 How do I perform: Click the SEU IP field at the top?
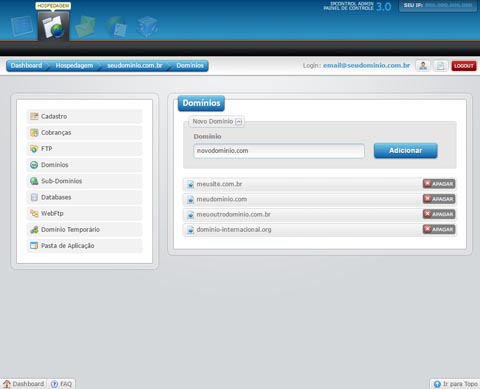click(x=438, y=6)
